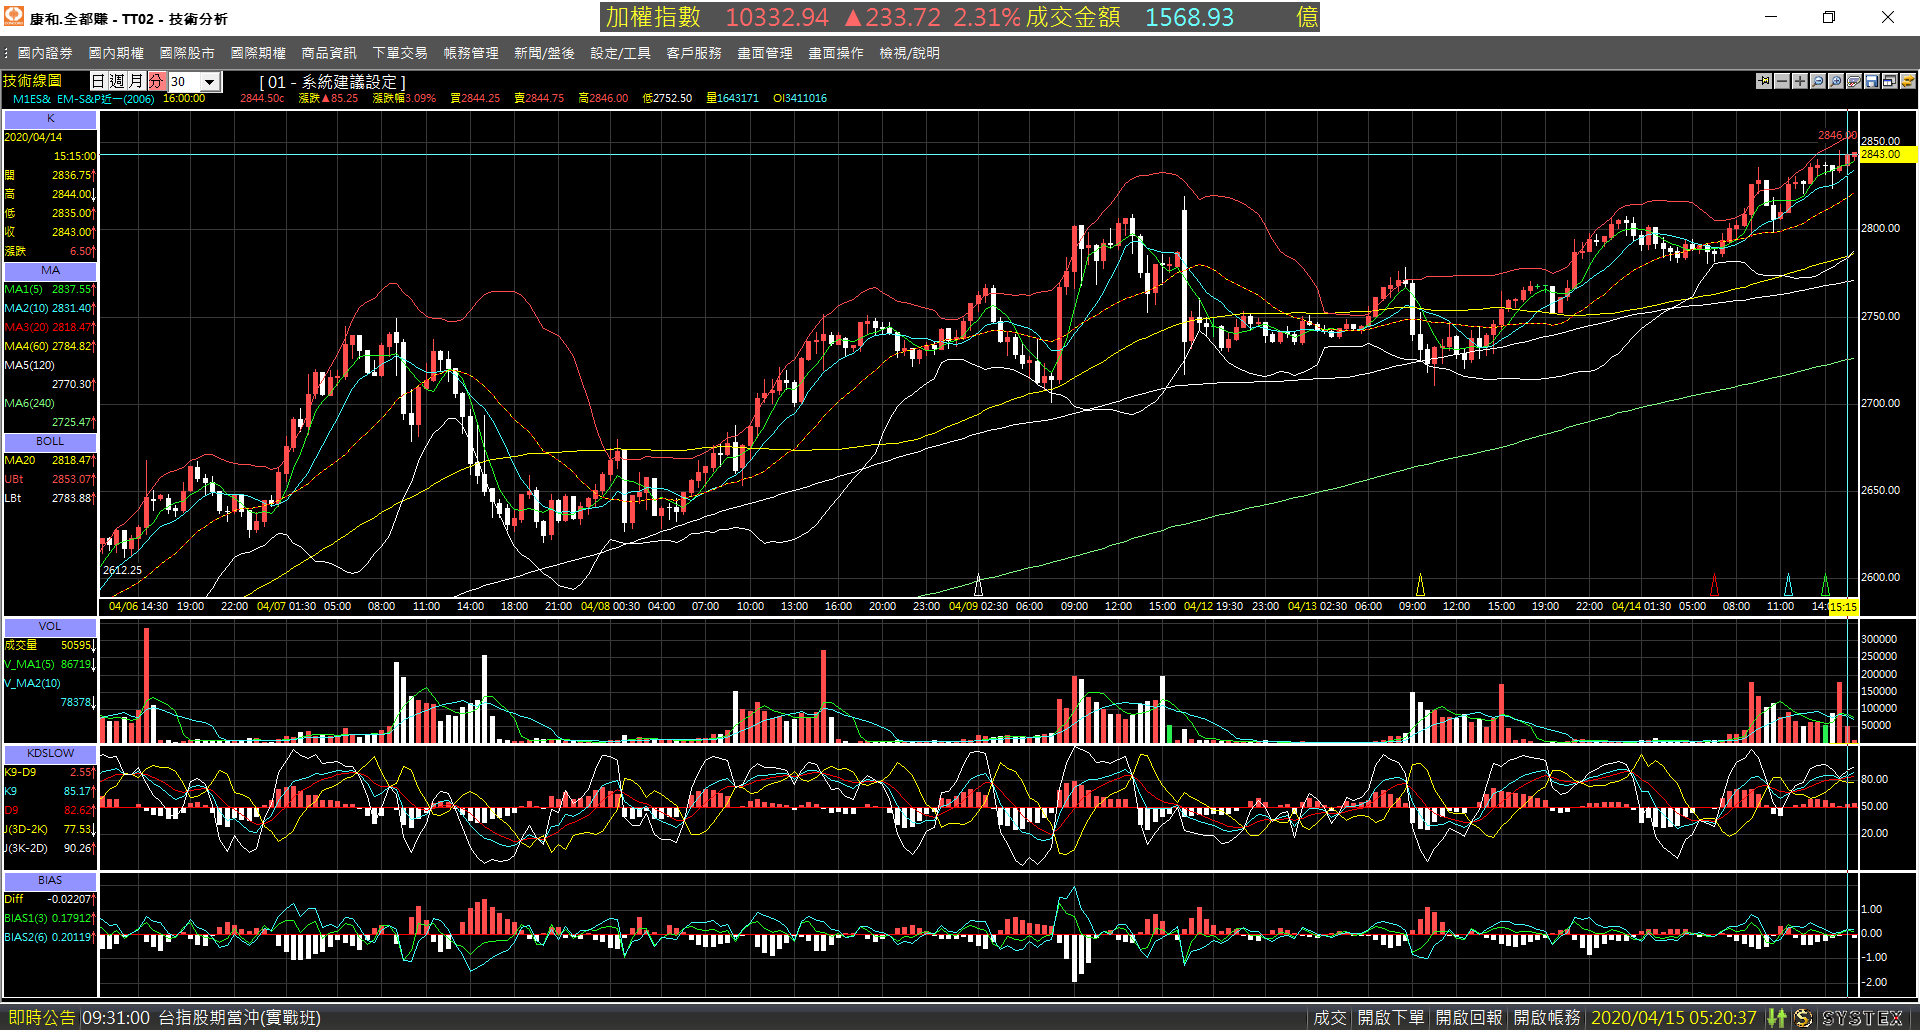1920x1030 pixels.
Task: Click the orange swap arrows icon
Action: pyautogui.click(x=1908, y=81)
